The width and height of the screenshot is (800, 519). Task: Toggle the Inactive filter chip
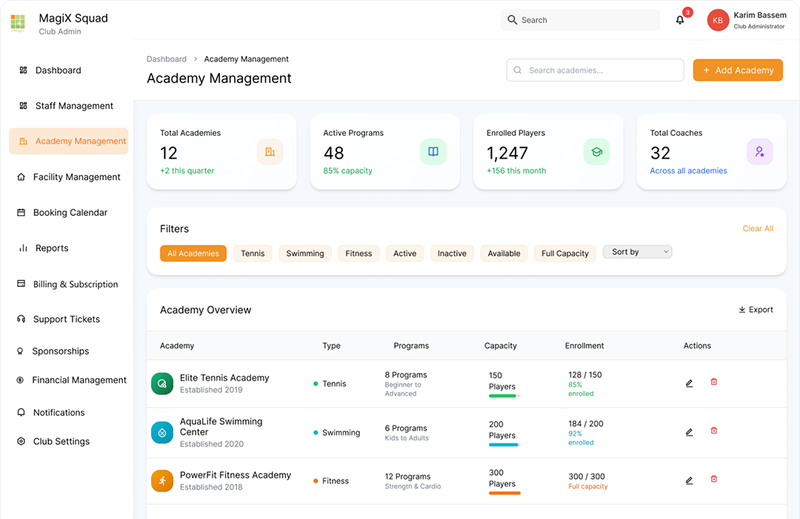[x=452, y=254]
